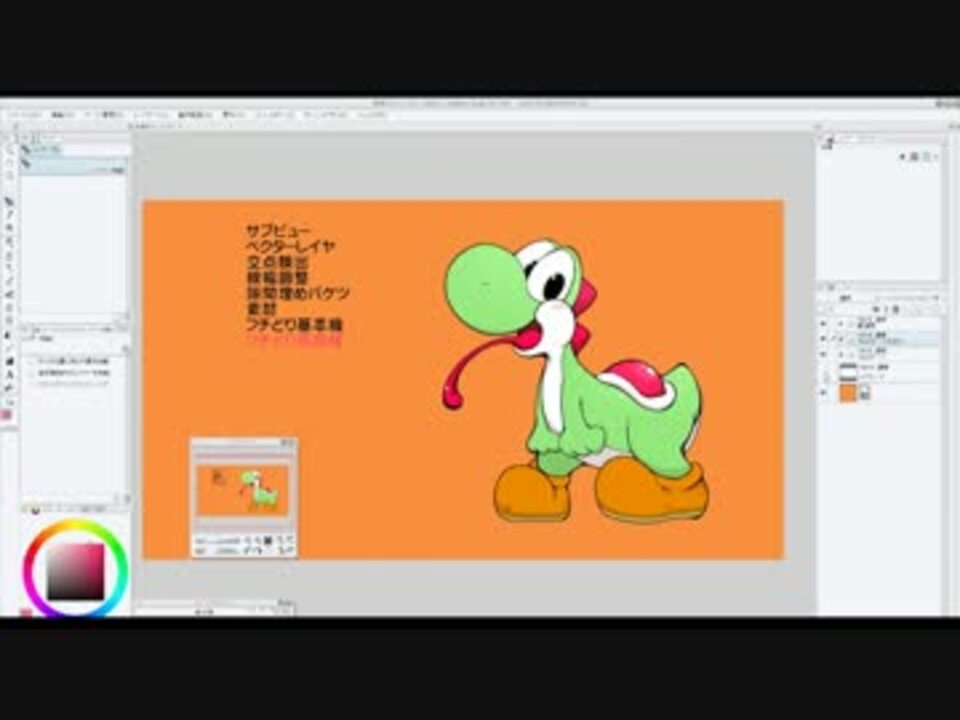Toggle visibility of the highlighted blue layer row
Image resolution: width=960 pixels, height=720 pixels.
tap(823, 338)
